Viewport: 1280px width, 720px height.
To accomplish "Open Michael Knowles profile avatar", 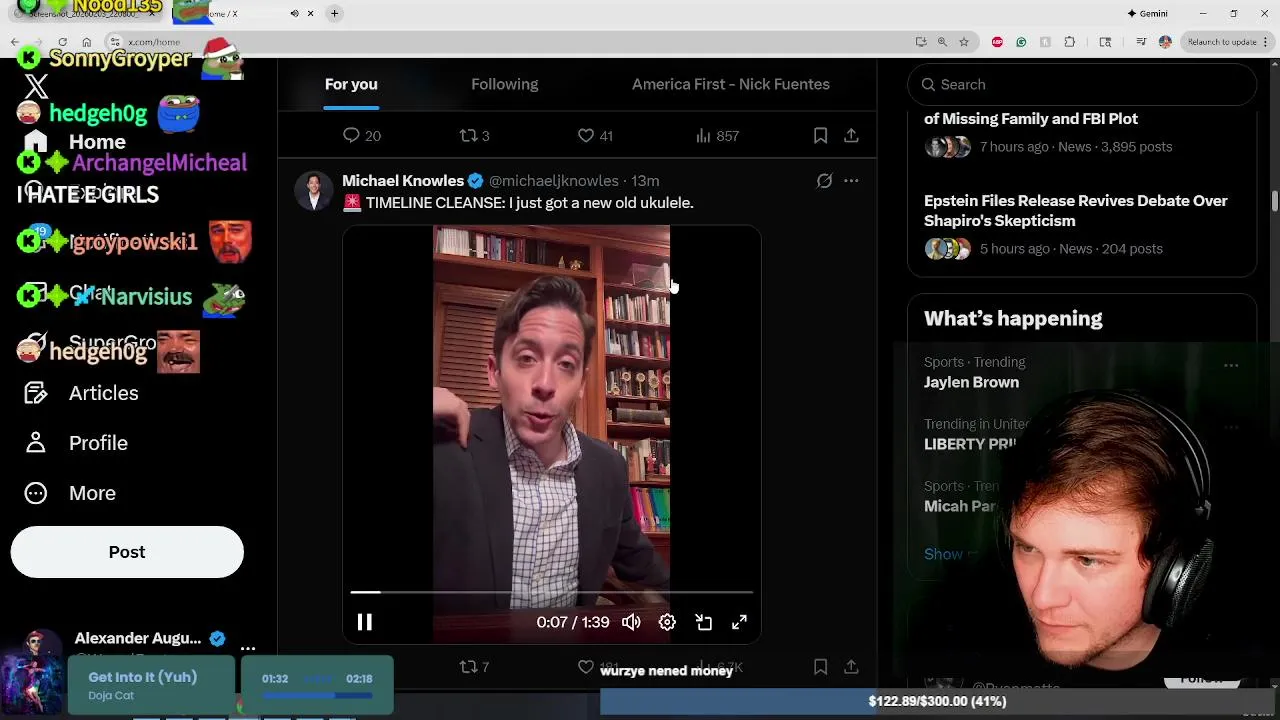I will 314,191.
